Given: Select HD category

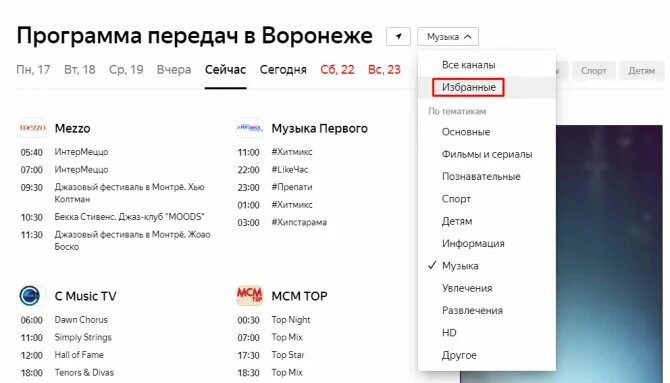Looking at the screenshot, I should 449,333.
